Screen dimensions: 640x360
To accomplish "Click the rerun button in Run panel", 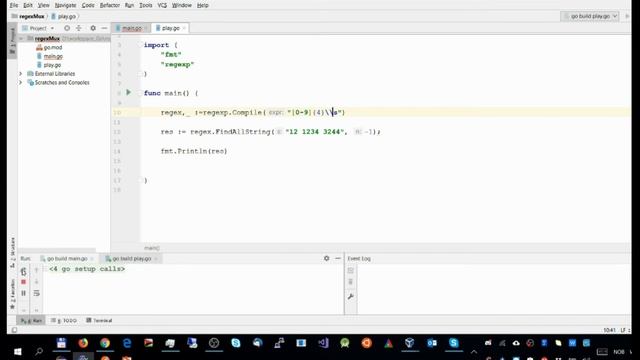I will coord(23,271).
